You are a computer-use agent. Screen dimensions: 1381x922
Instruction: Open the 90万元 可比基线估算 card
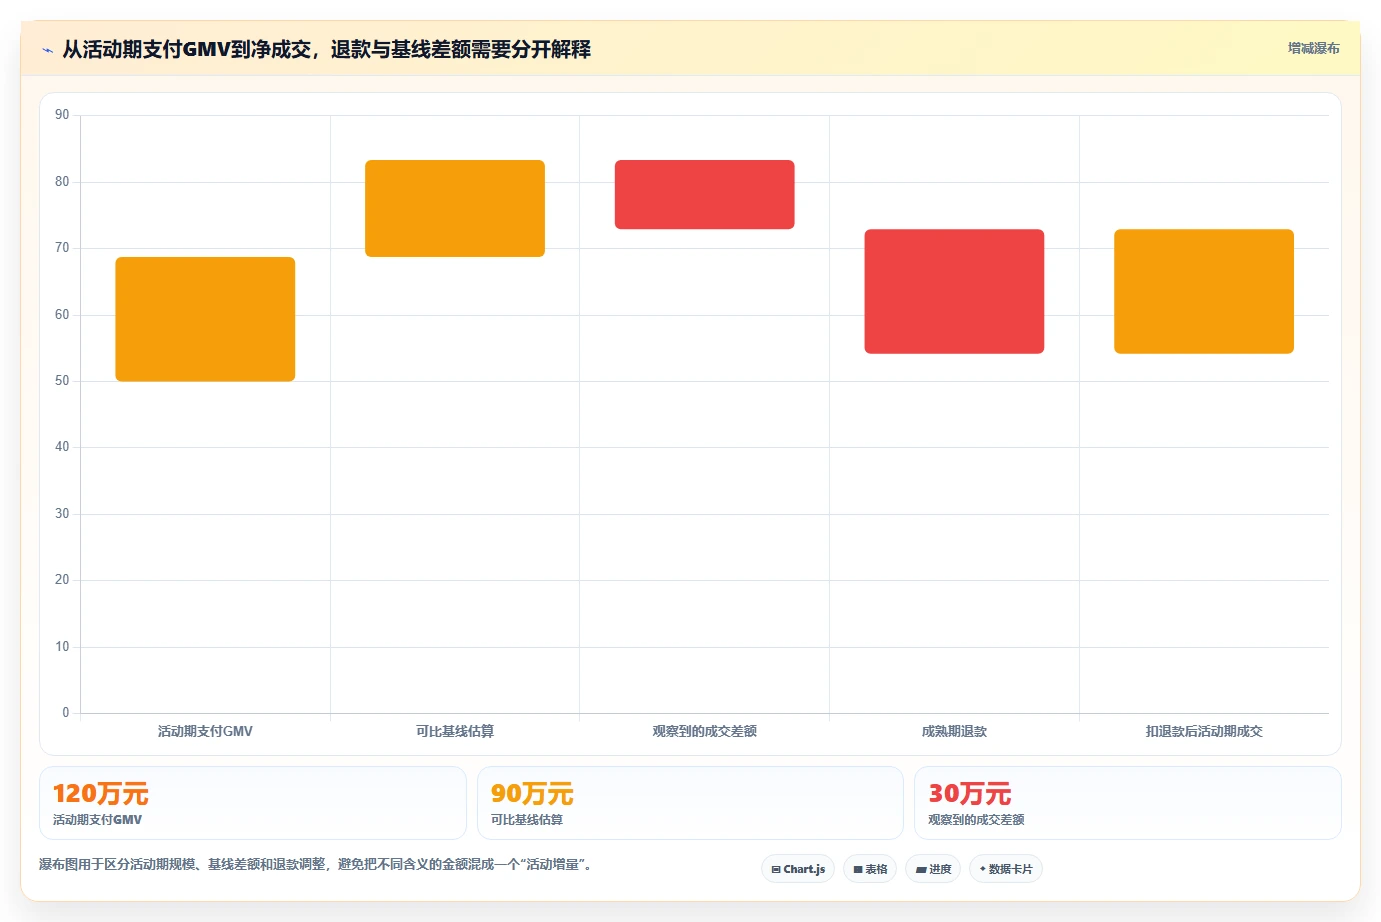pos(690,803)
